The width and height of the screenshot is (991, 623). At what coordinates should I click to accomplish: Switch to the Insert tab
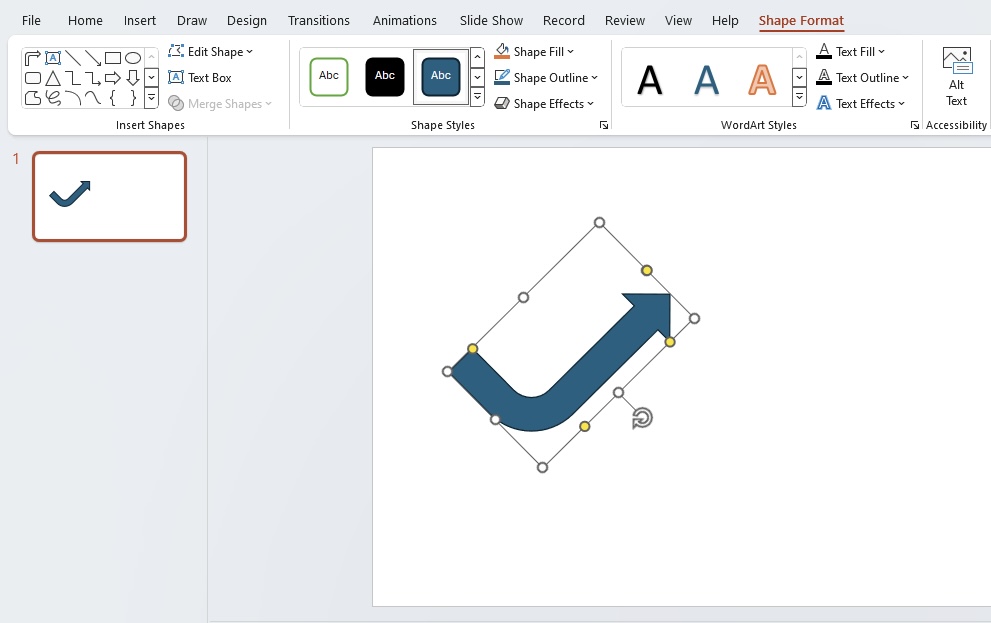(x=140, y=20)
